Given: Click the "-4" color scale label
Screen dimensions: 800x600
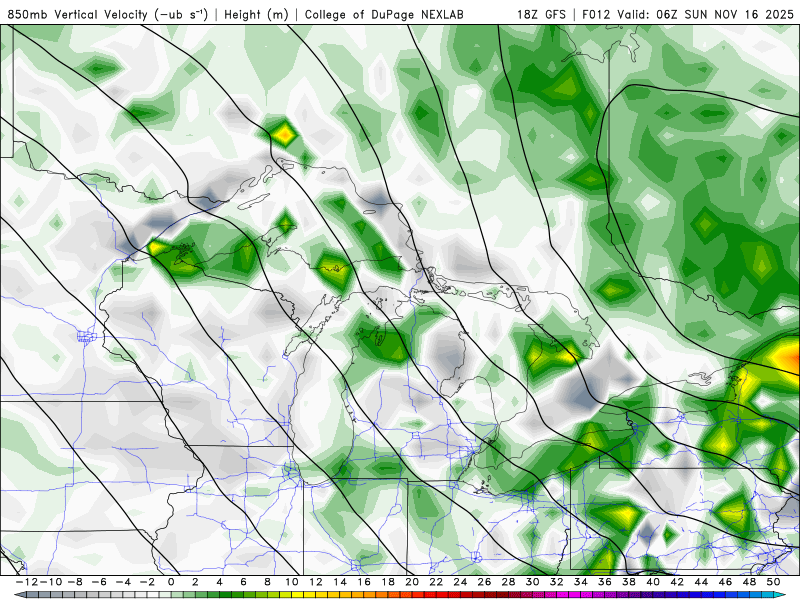Looking at the screenshot, I should point(123,582).
